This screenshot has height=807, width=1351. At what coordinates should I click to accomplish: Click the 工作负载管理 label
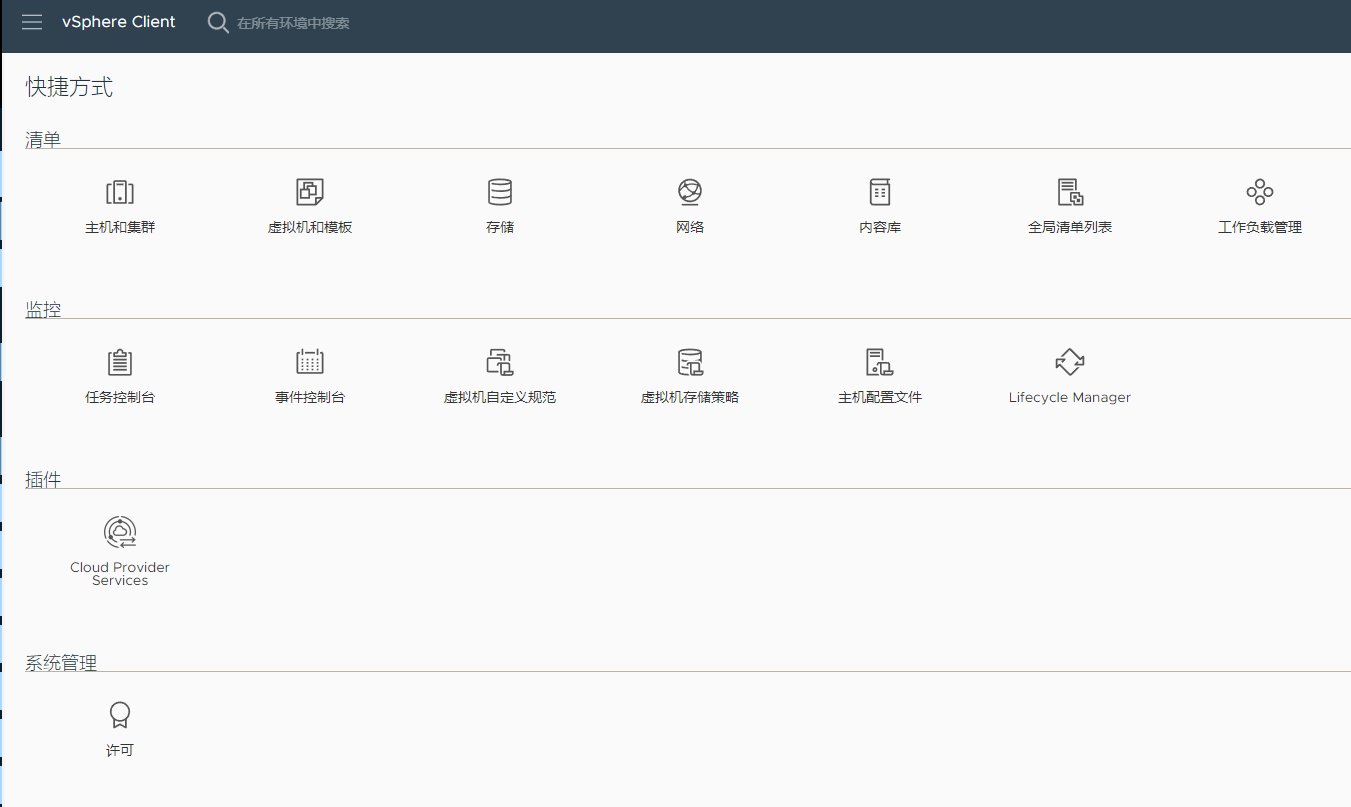point(1260,227)
